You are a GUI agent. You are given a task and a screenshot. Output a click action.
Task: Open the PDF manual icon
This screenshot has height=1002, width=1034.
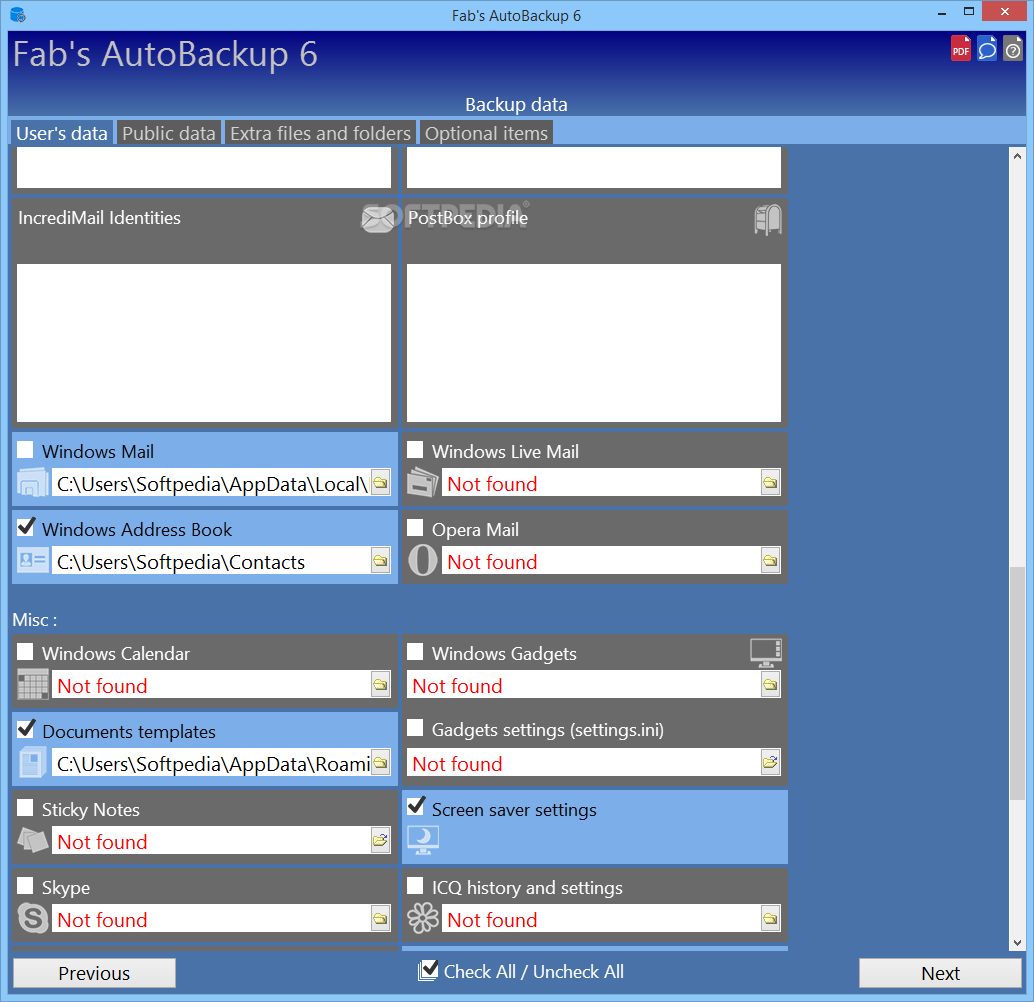pos(960,49)
